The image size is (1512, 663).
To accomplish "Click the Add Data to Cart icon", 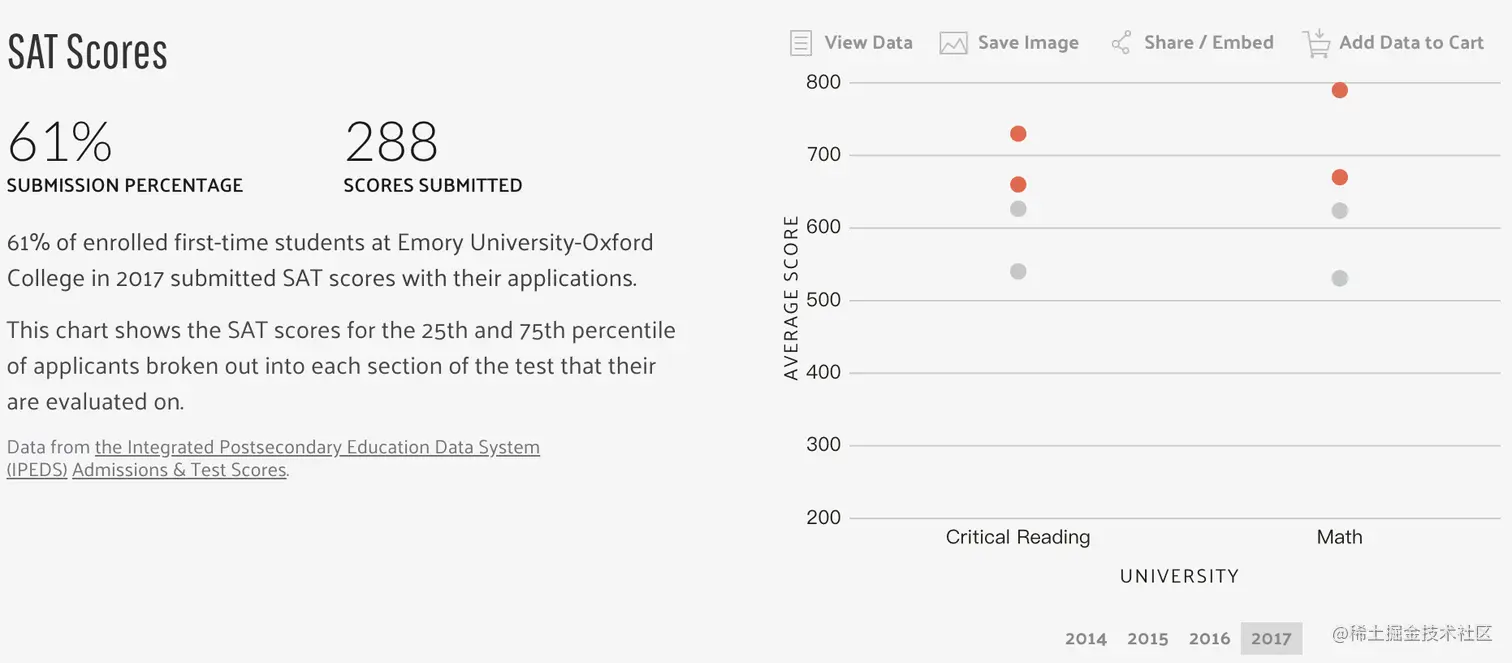I will click(x=1316, y=43).
